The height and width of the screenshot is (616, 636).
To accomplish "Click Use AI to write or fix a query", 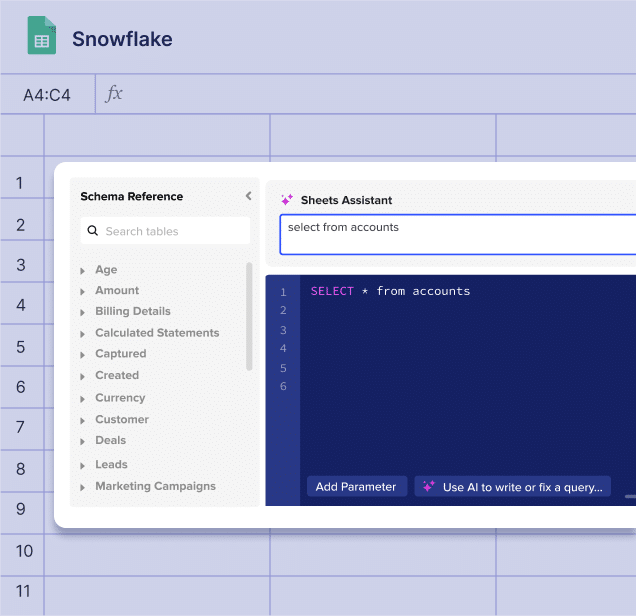I will 513,486.
